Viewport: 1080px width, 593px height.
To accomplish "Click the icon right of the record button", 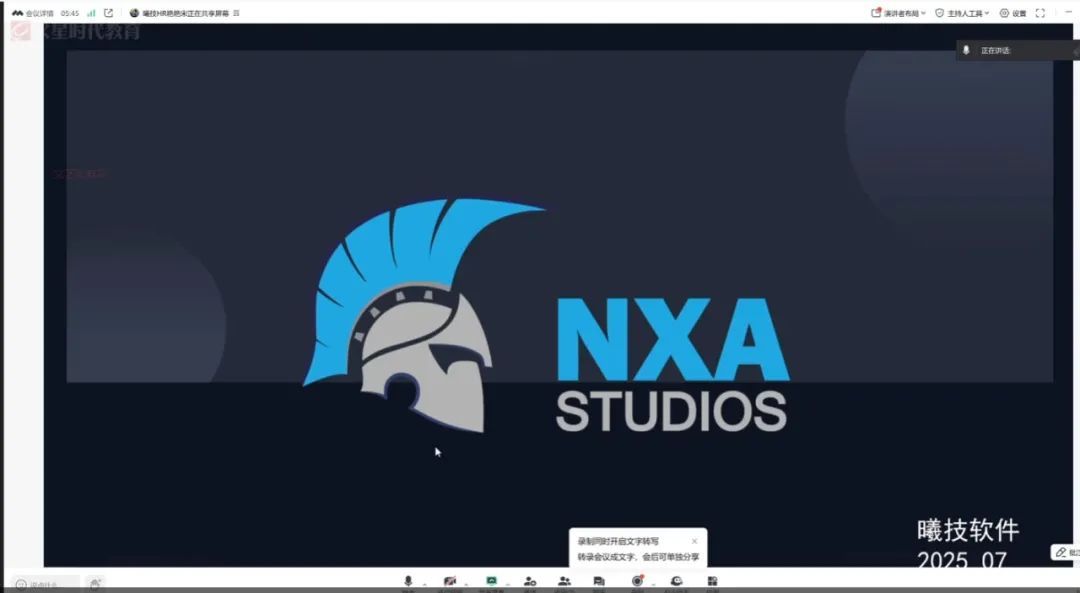I will click(676, 582).
